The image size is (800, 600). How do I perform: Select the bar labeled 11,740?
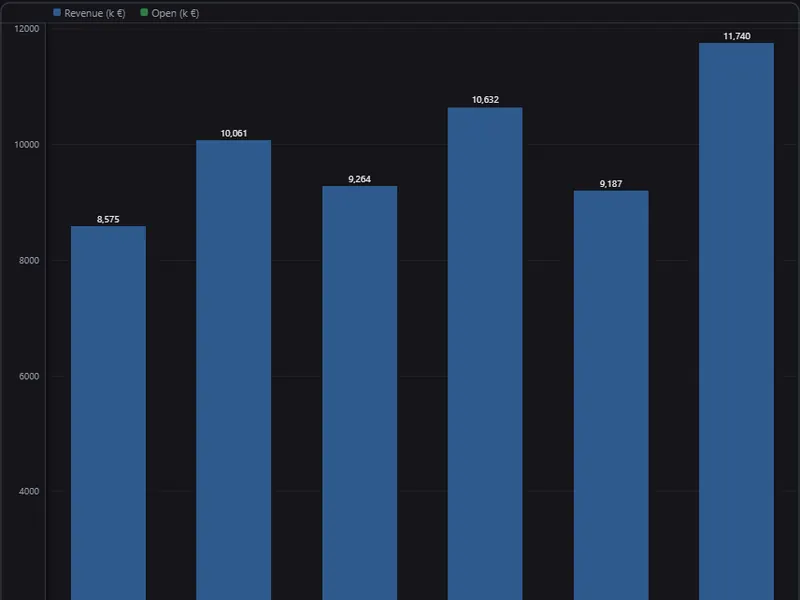pyautogui.click(x=737, y=321)
